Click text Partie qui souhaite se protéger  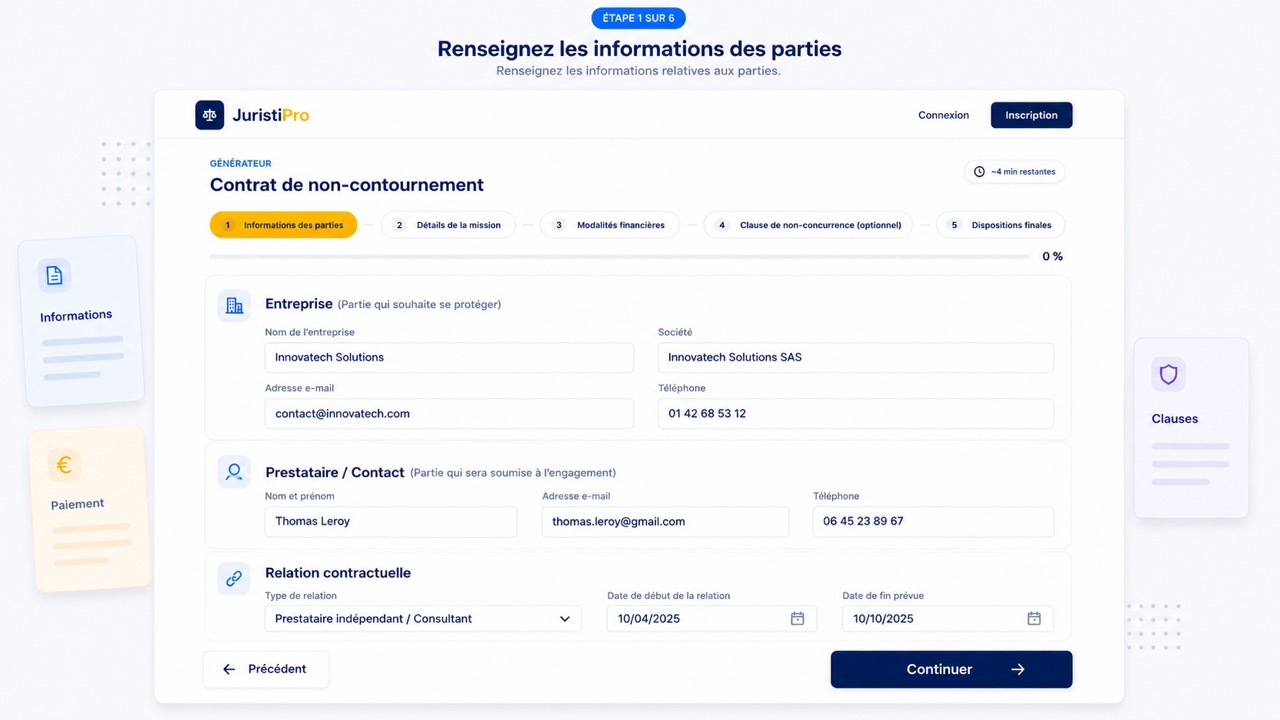419,304
